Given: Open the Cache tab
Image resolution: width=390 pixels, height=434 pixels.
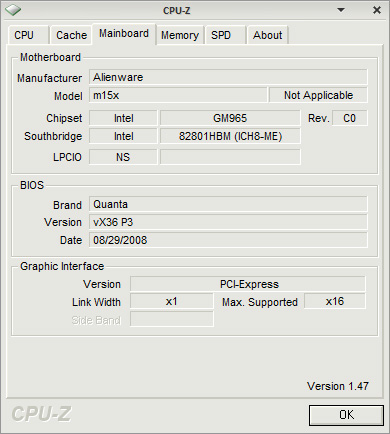Looking at the screenshot, I should click(x=71, y=35).
